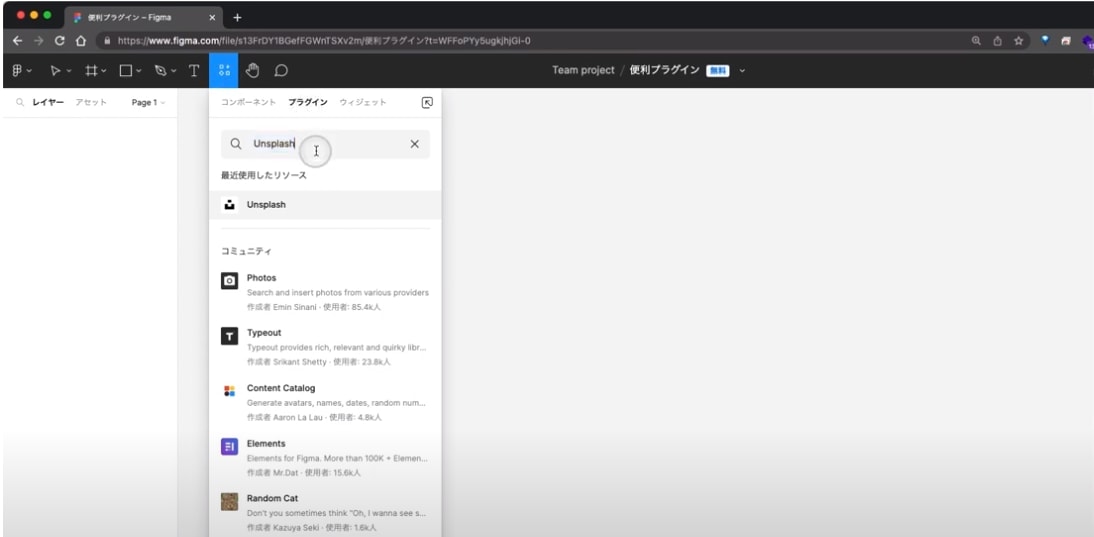1094x537 pixels.
Task: Expand Frame tool options chevron
Action: pyautogui.click(x=104, y=71)
